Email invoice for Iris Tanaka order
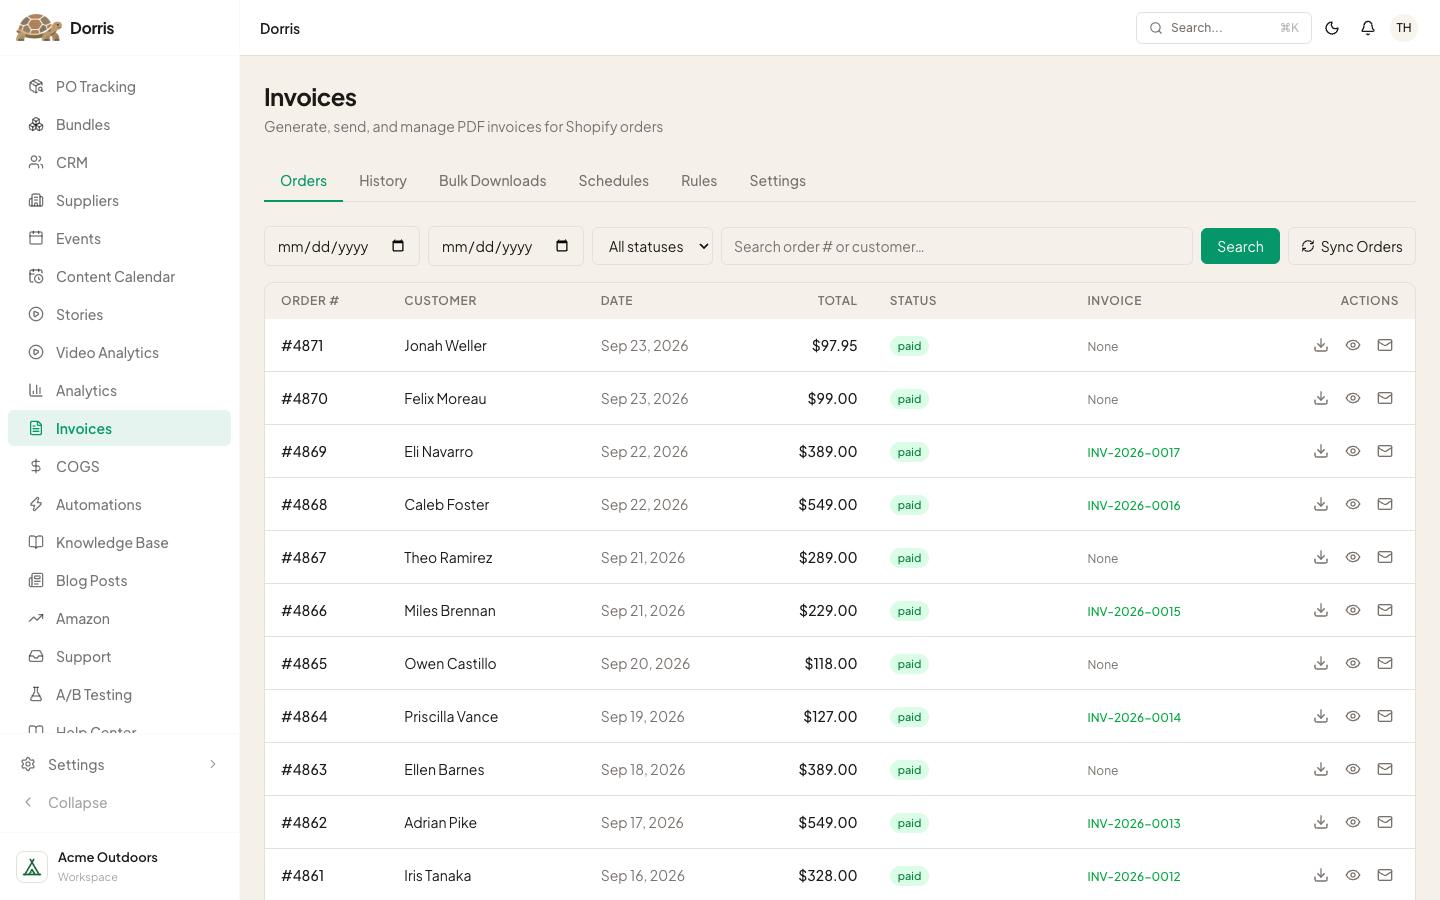This screenshot has height=900, width=1440. (x=1385, y=875)
